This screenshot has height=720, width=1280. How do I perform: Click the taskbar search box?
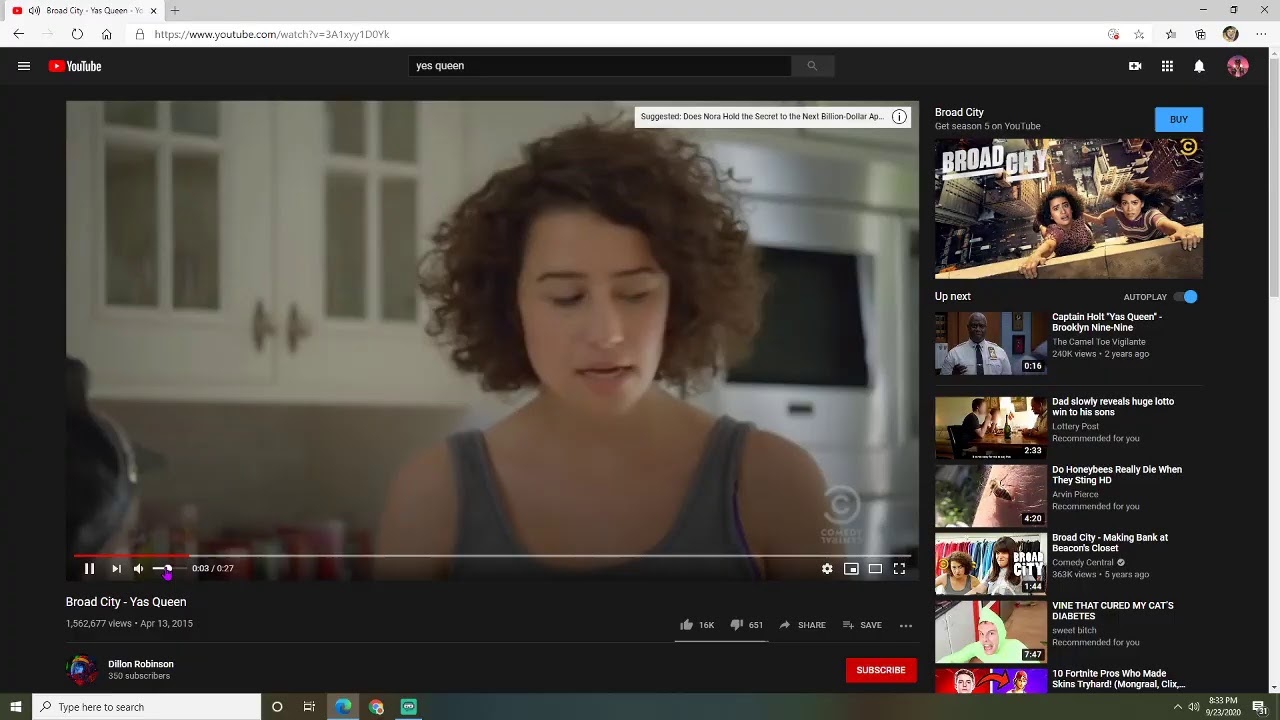(147, 707)
